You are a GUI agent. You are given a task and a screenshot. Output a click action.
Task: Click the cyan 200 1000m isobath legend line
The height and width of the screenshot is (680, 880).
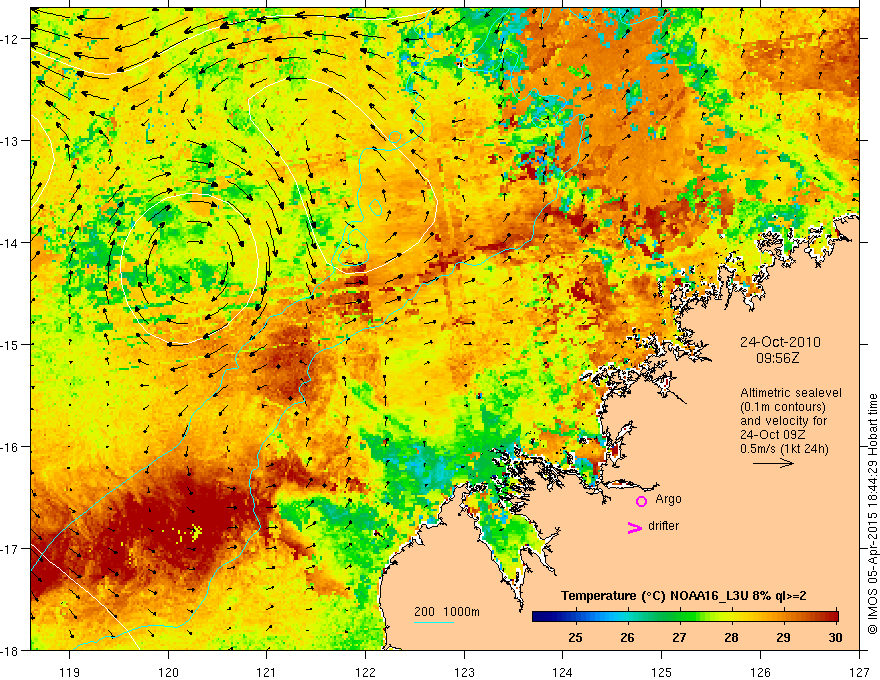[434, 622]
